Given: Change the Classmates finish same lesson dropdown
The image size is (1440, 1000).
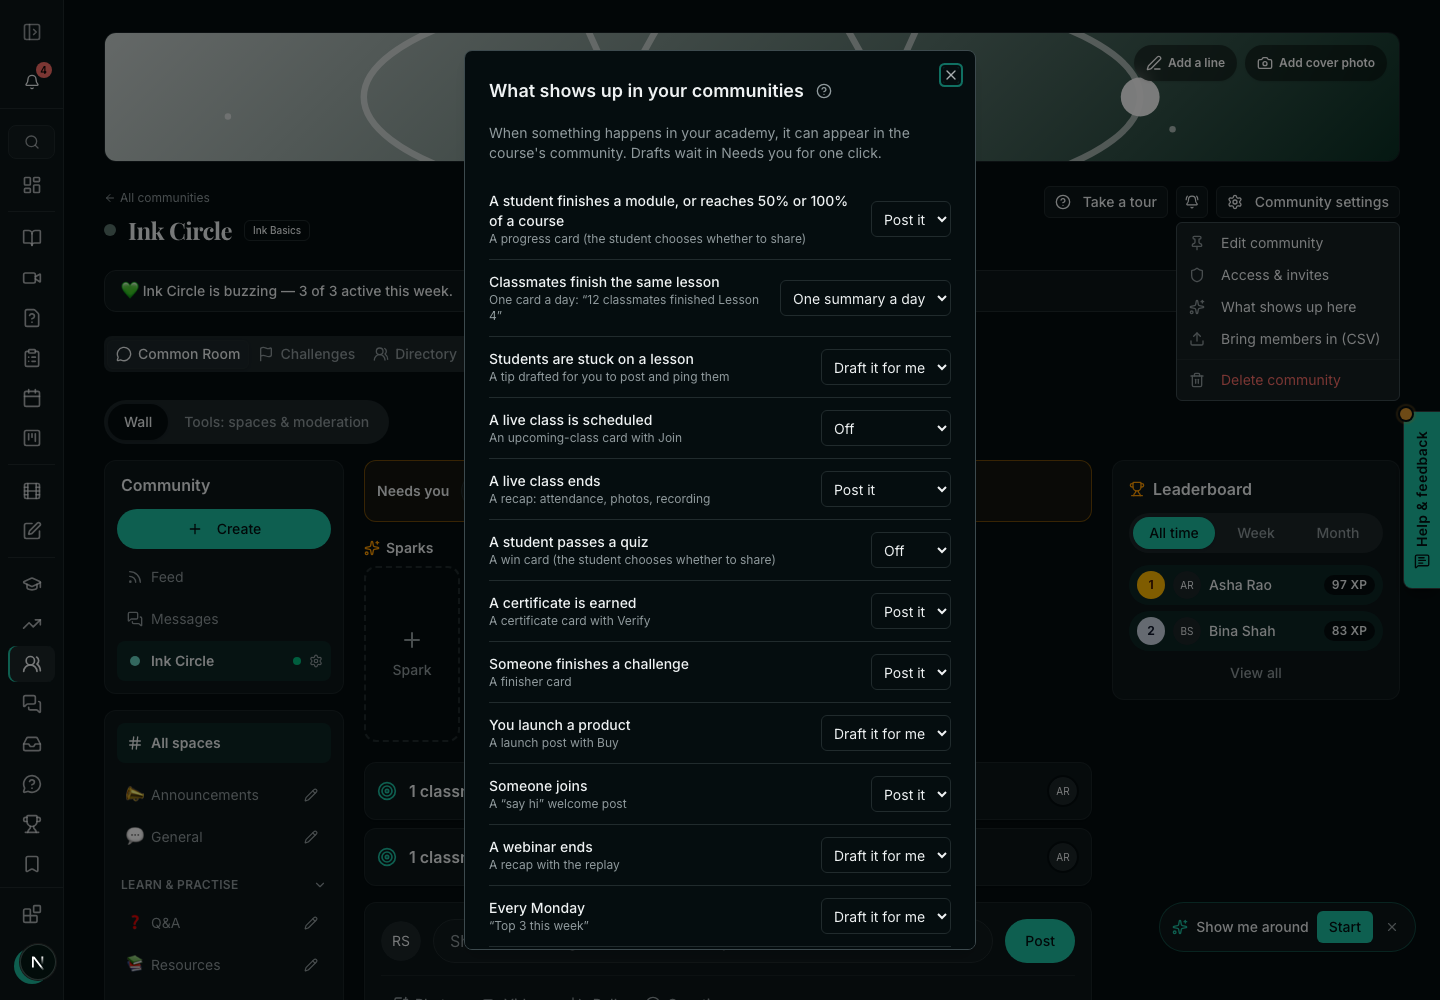Looking at the screenshot, I should click(x=865, y=299).
